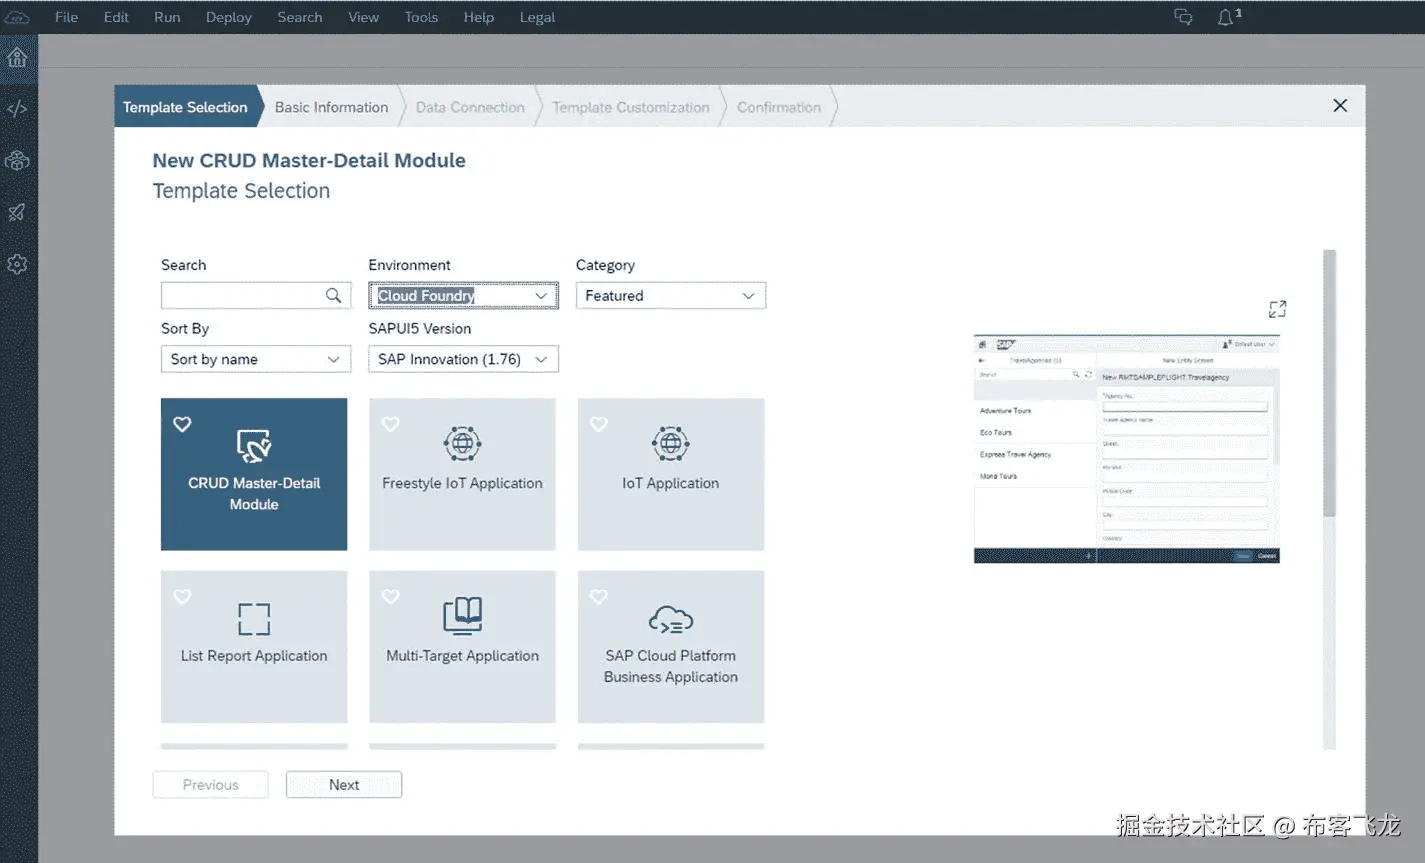Image resolution: width=1425 pixels, height=863 pixels.
Task: Open the Run menu
Action: [x=167, y=17]
